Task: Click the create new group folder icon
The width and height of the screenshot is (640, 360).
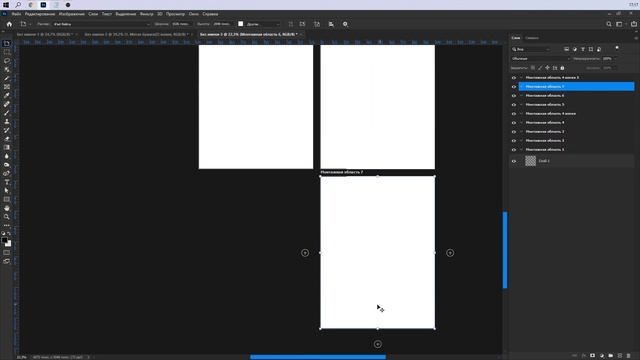Action: pyautogui.click(x=611, y=356)
